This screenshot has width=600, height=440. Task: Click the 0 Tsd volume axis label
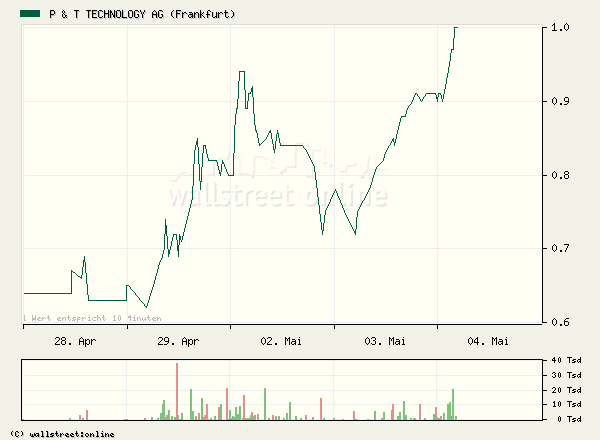568,419
